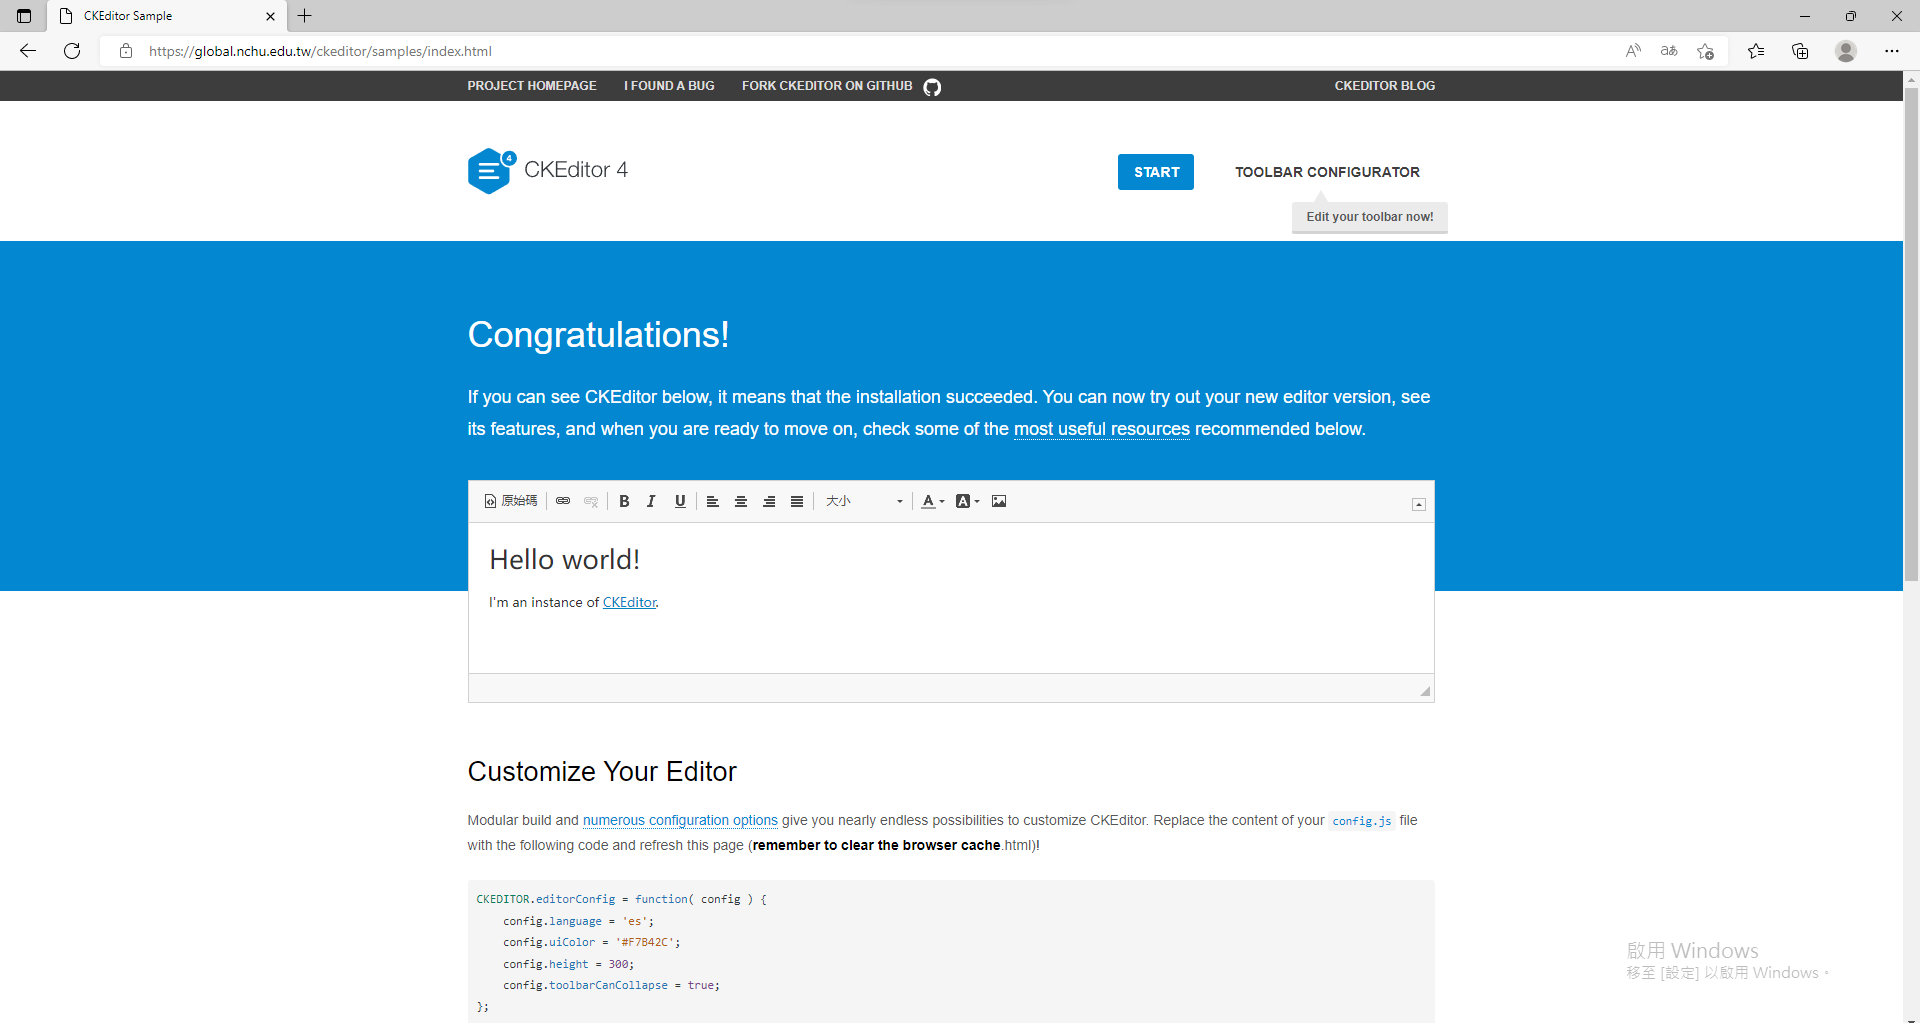The image size is (1920, 1023).
Task: Open the browser profile avatar
Action: pos(1846,51)
